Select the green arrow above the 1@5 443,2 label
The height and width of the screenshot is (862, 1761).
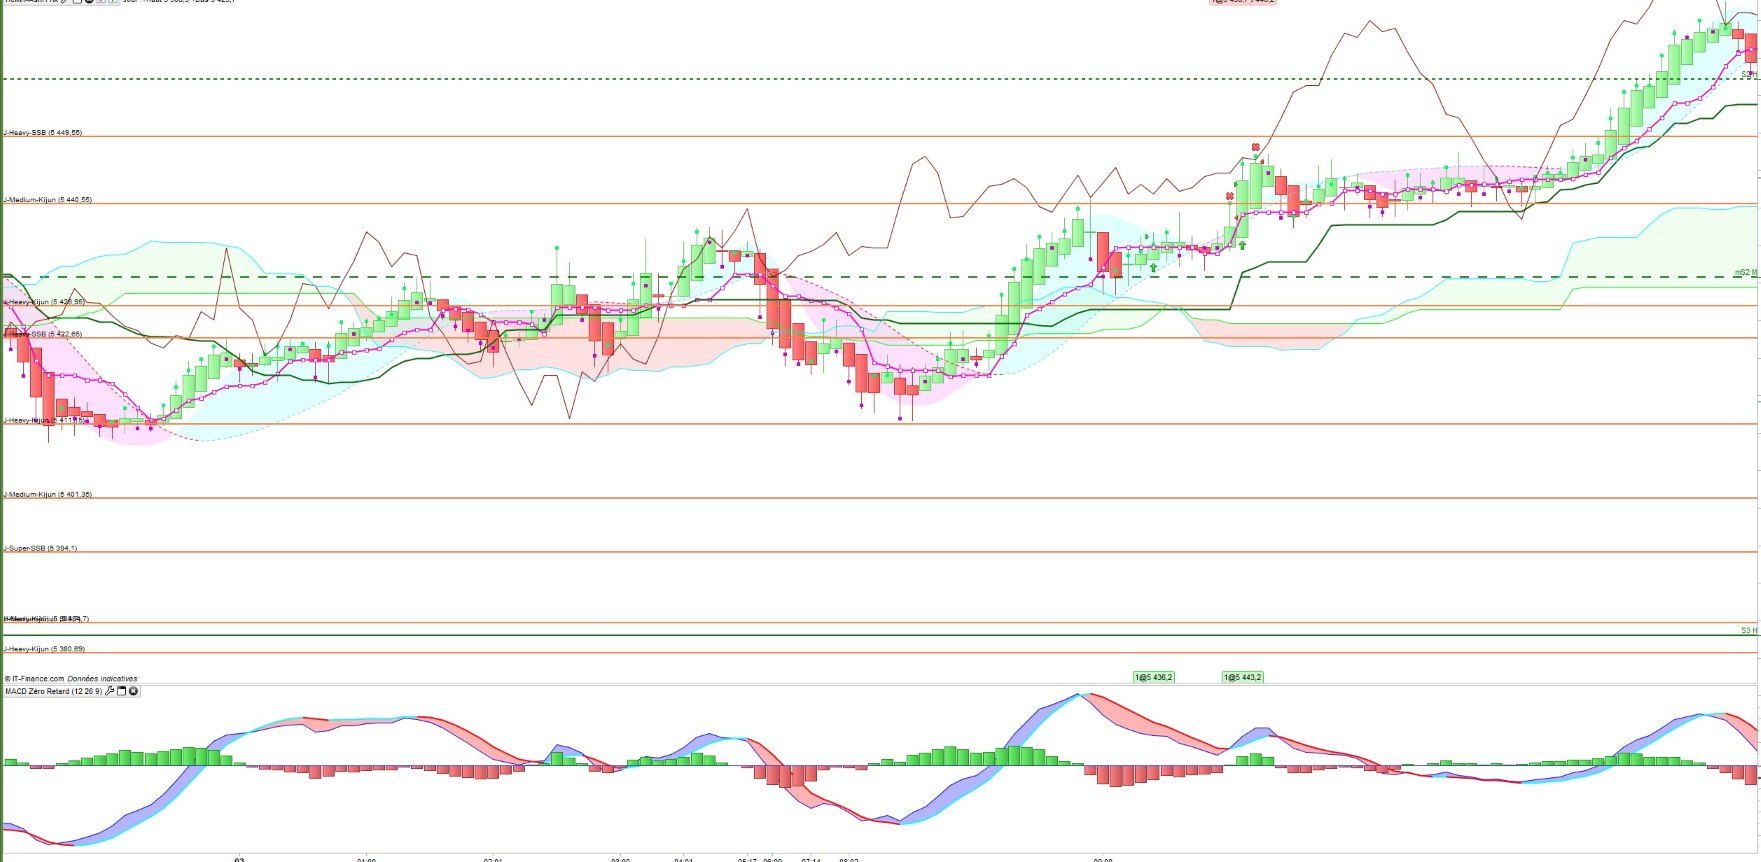coord(1243,244)
